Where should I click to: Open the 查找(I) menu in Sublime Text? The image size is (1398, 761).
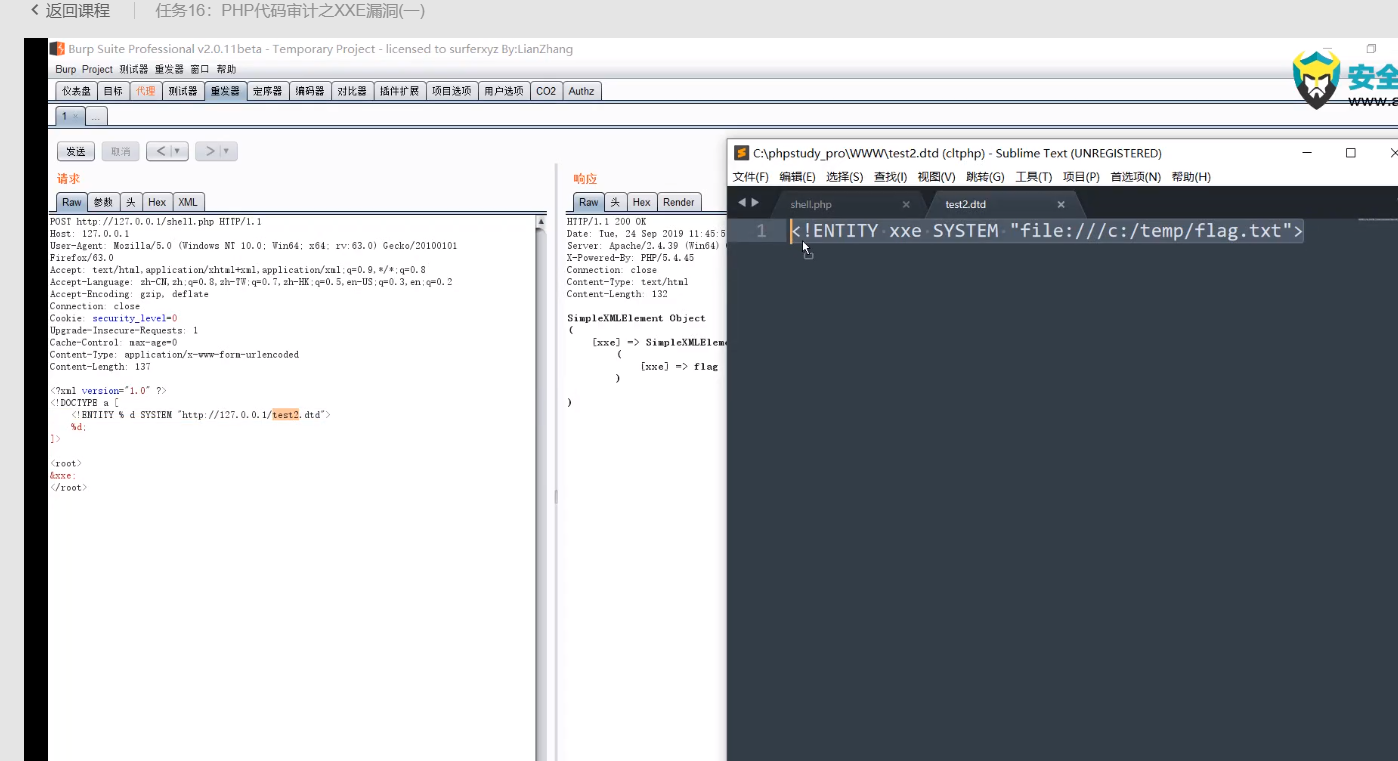890,177
